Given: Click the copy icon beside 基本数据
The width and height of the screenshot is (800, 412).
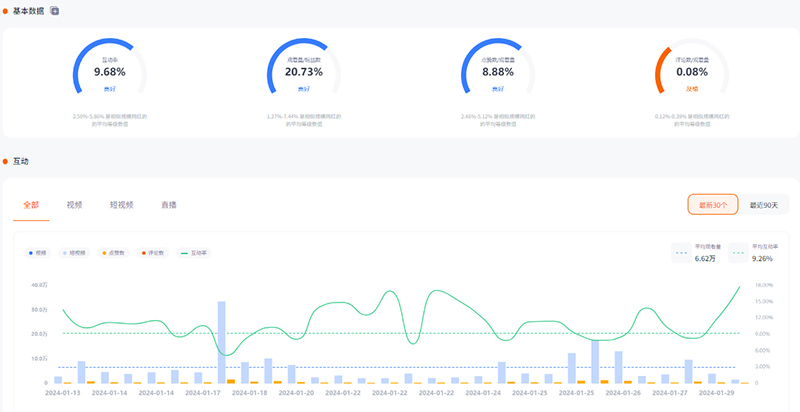Looking at the screenshot, I should point(55,10).
